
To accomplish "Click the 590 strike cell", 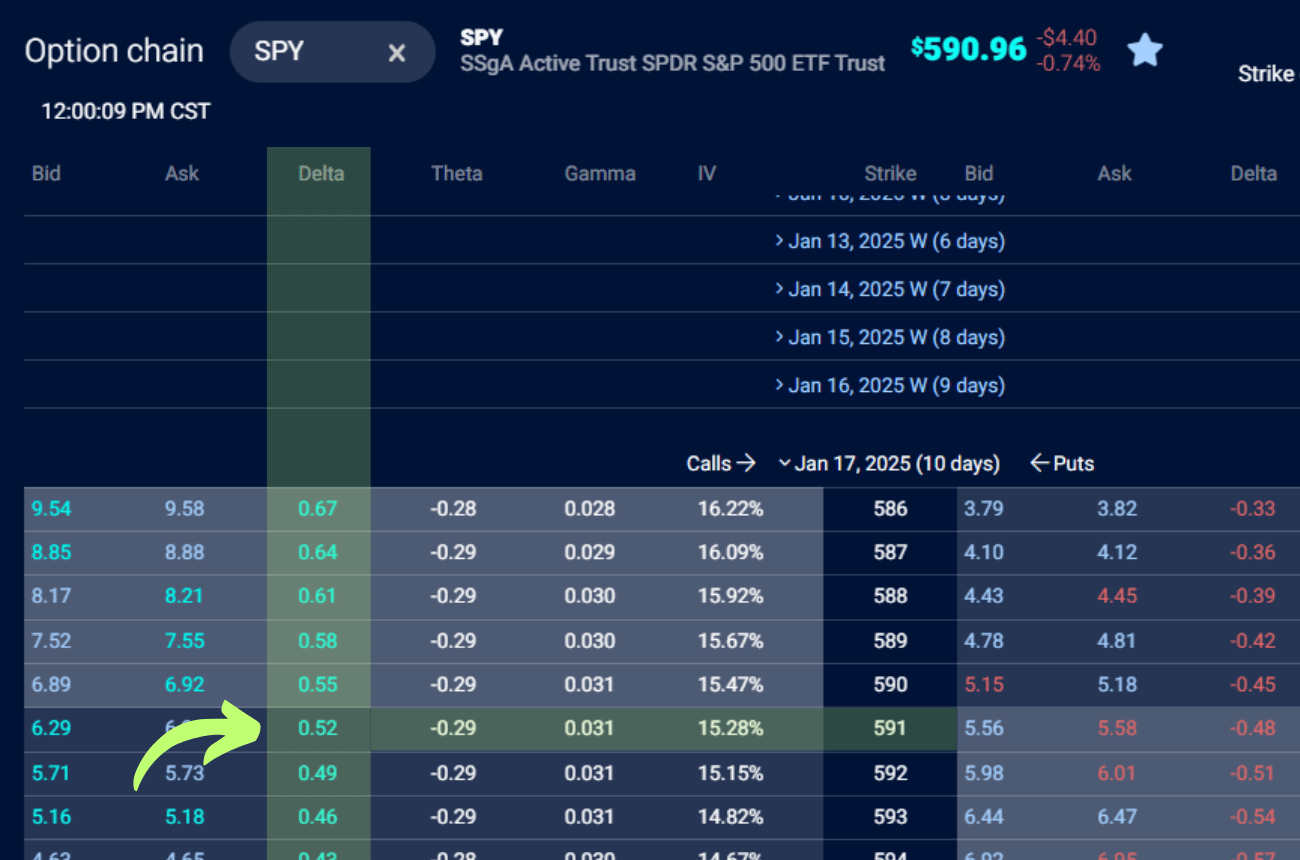I will [890, 684].
